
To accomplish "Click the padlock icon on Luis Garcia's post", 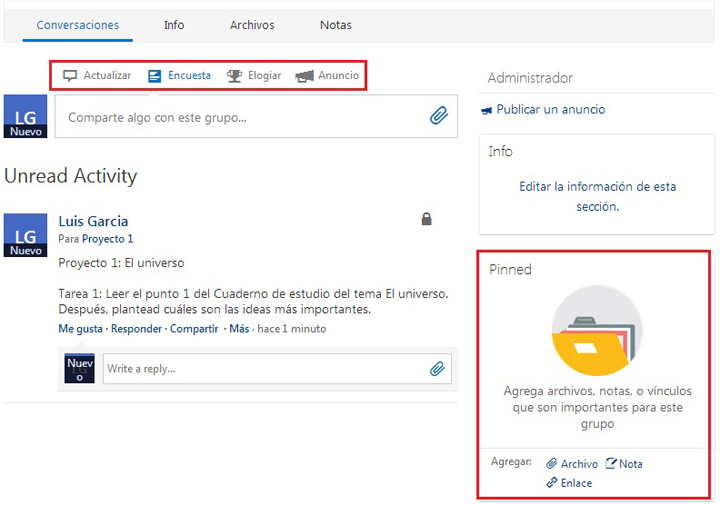I will click(427, 219).
